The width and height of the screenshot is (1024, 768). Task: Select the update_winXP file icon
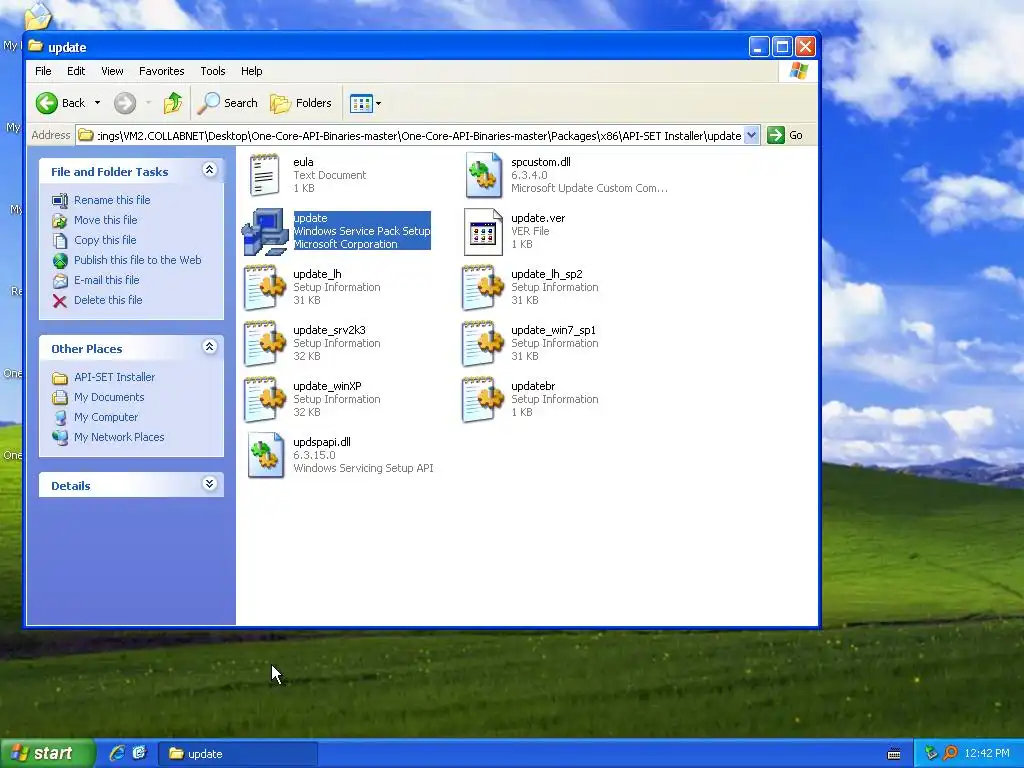pos(264,400)
